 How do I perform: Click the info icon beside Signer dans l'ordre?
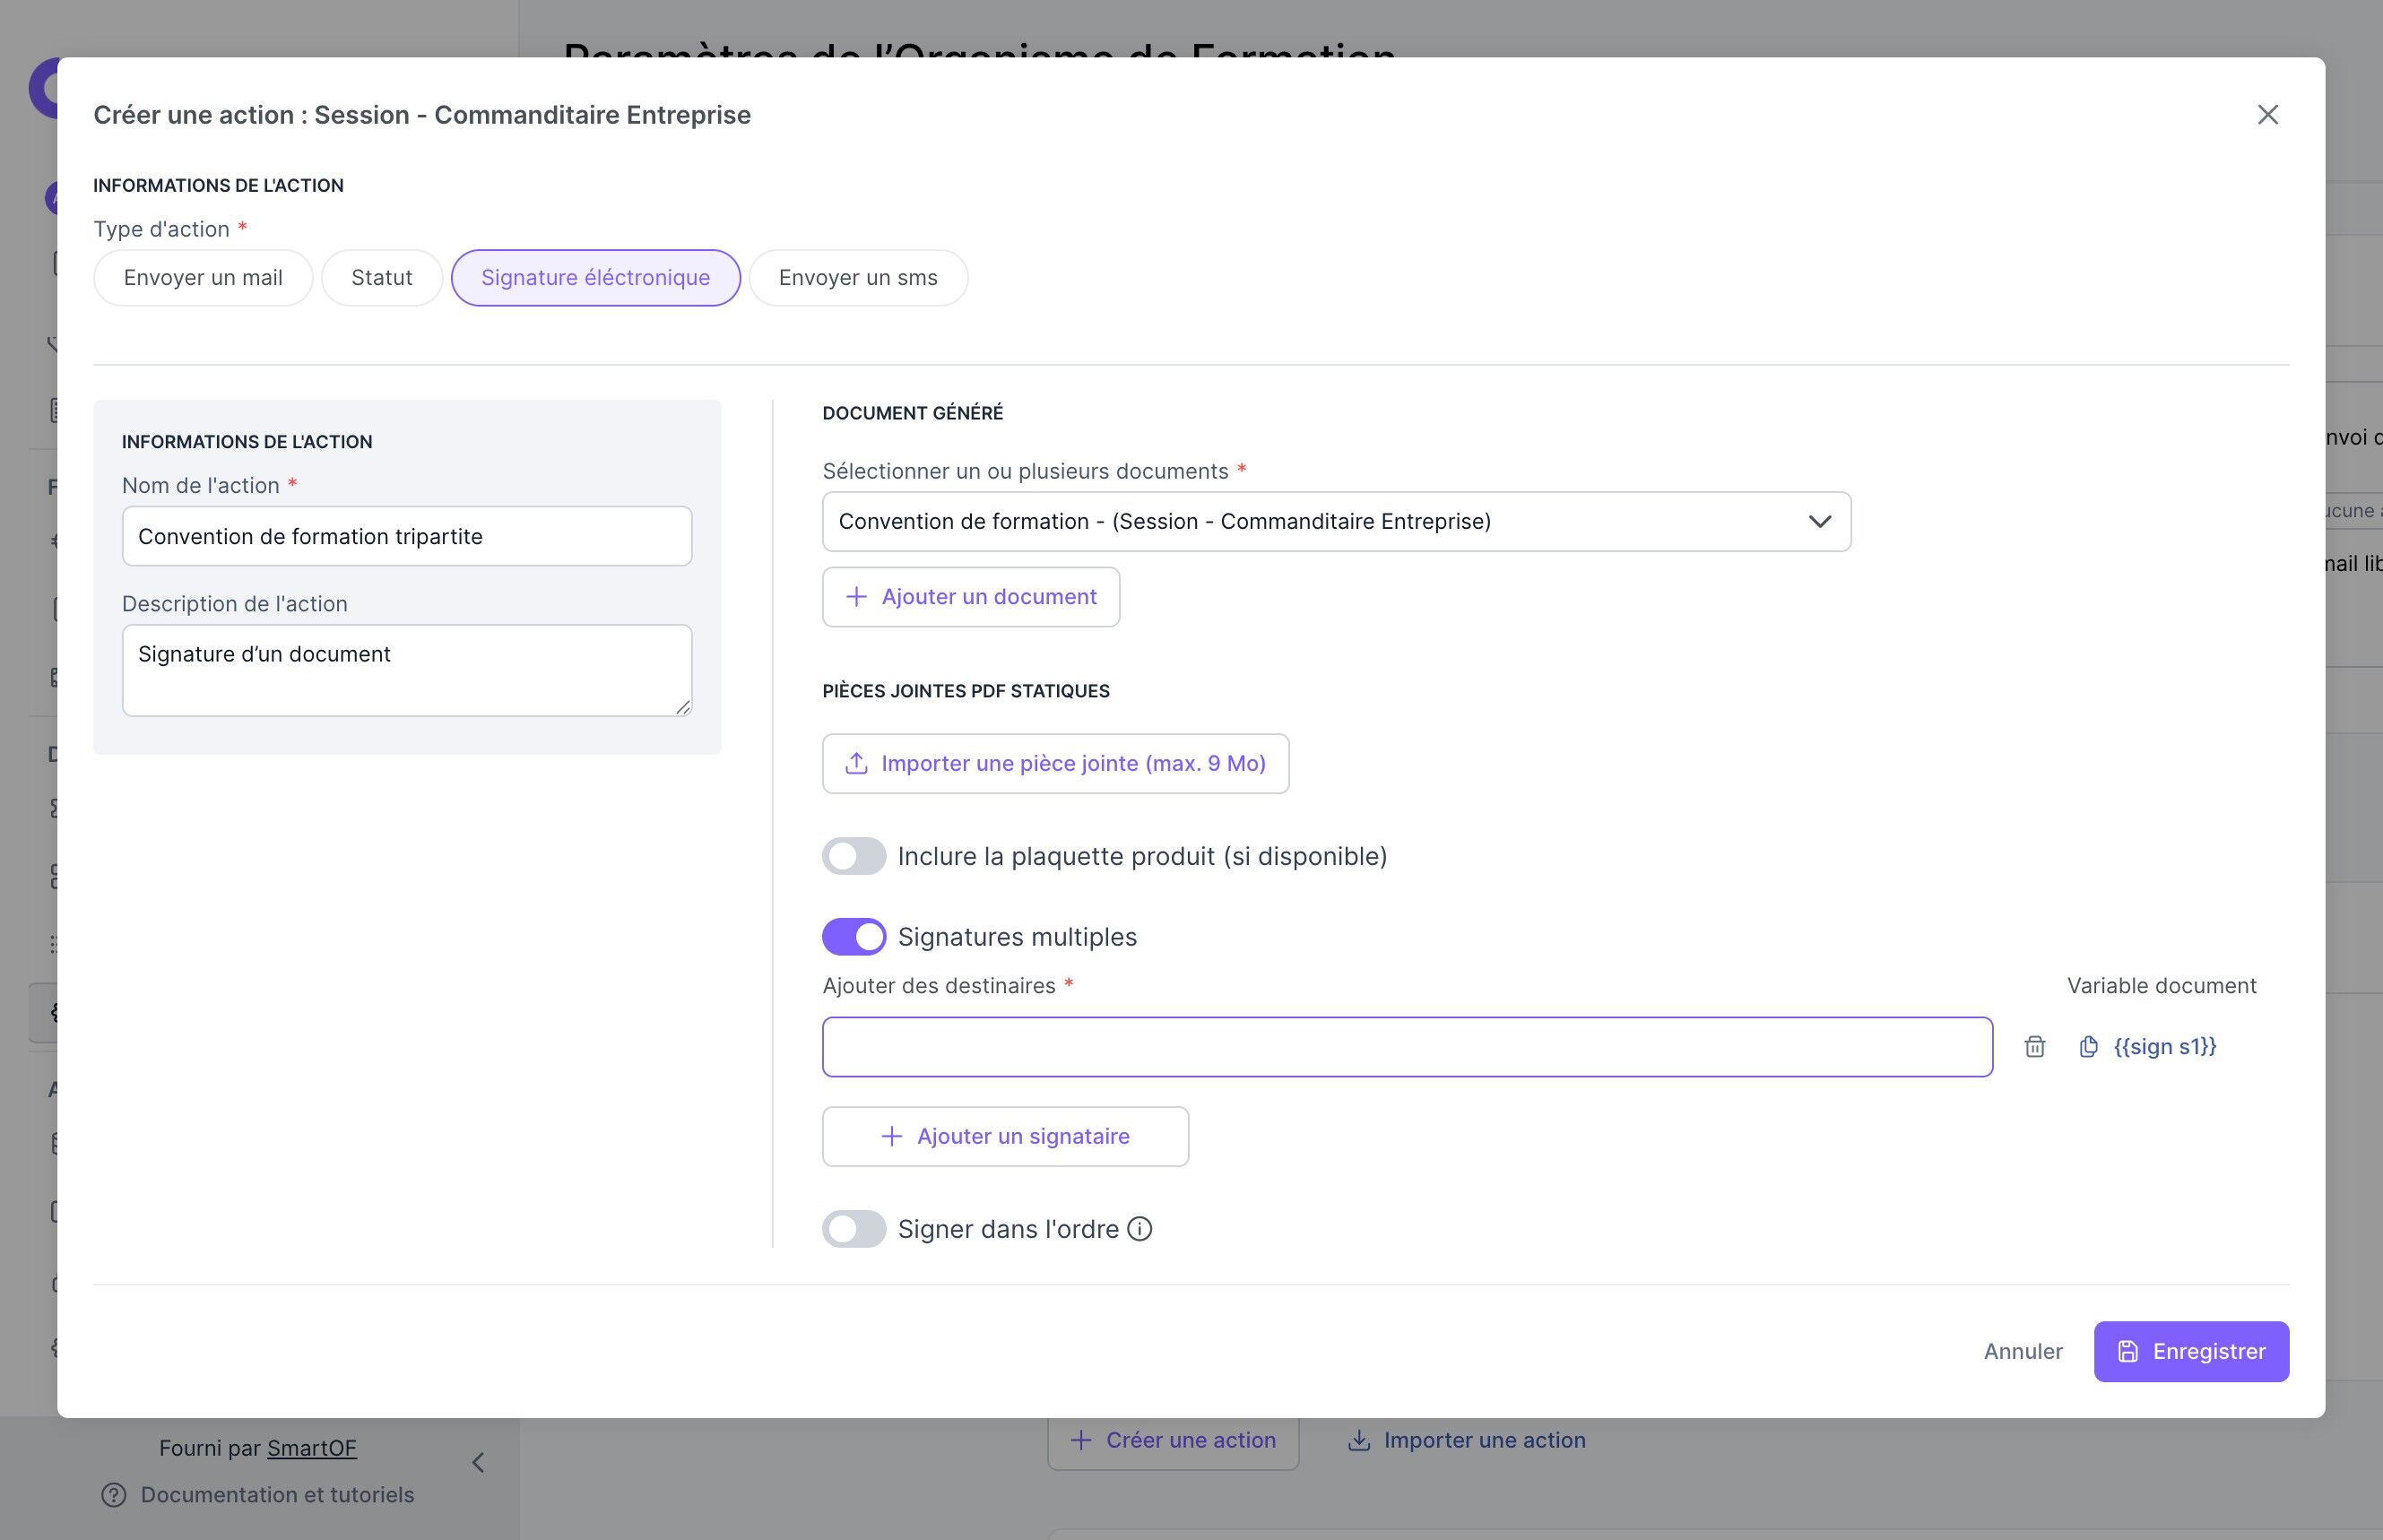(1140, 1229)
